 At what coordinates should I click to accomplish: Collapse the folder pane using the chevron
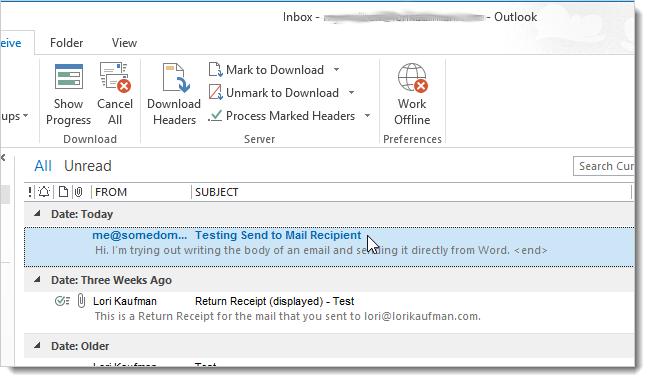click(3, 158)
